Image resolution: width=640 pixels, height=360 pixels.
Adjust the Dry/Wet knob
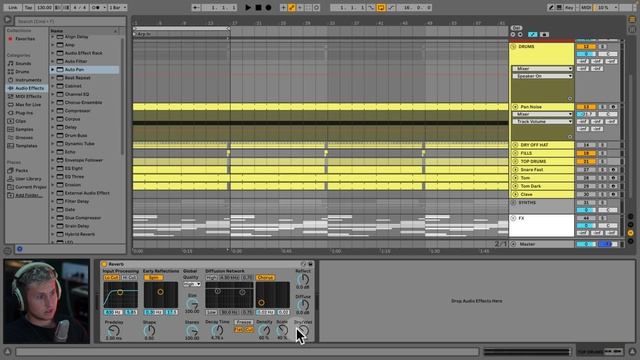click(303, 331)
